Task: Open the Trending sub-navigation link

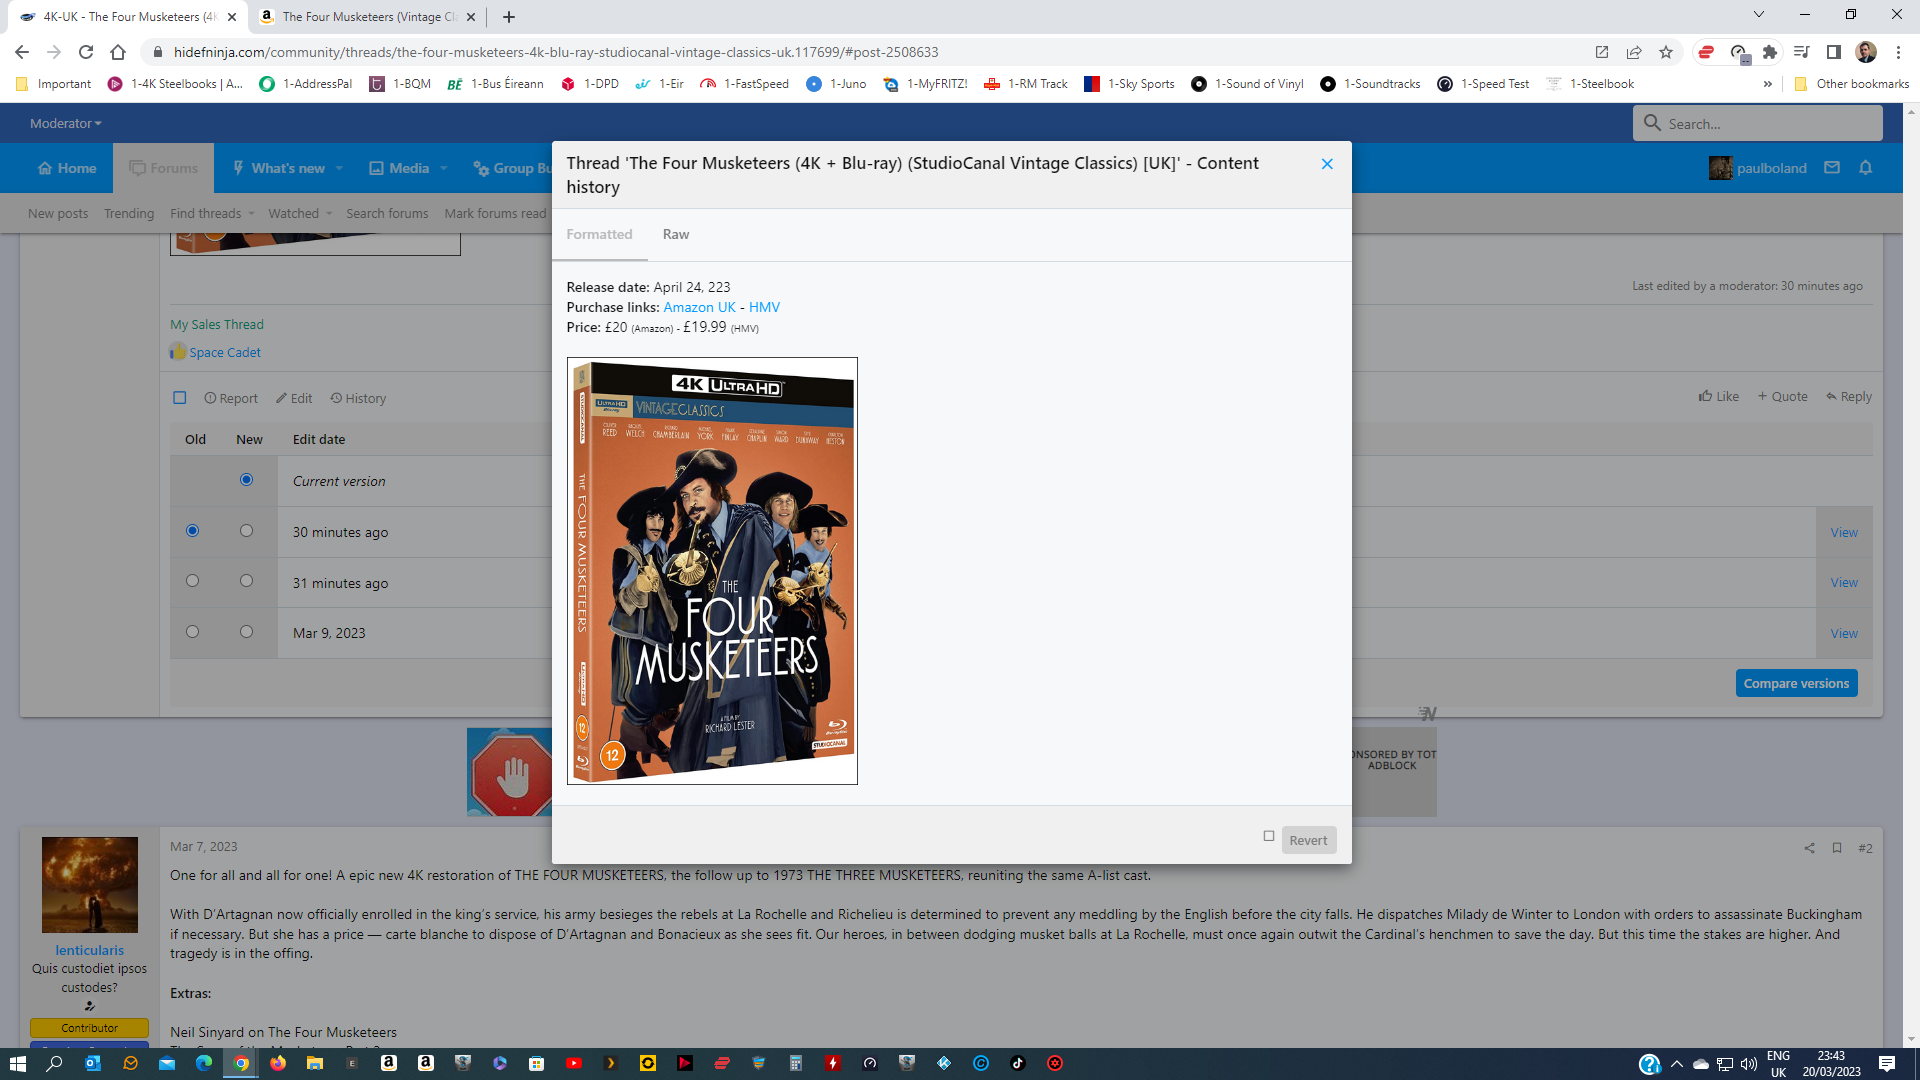Action: pyautogui.click(x=129, y=213)
